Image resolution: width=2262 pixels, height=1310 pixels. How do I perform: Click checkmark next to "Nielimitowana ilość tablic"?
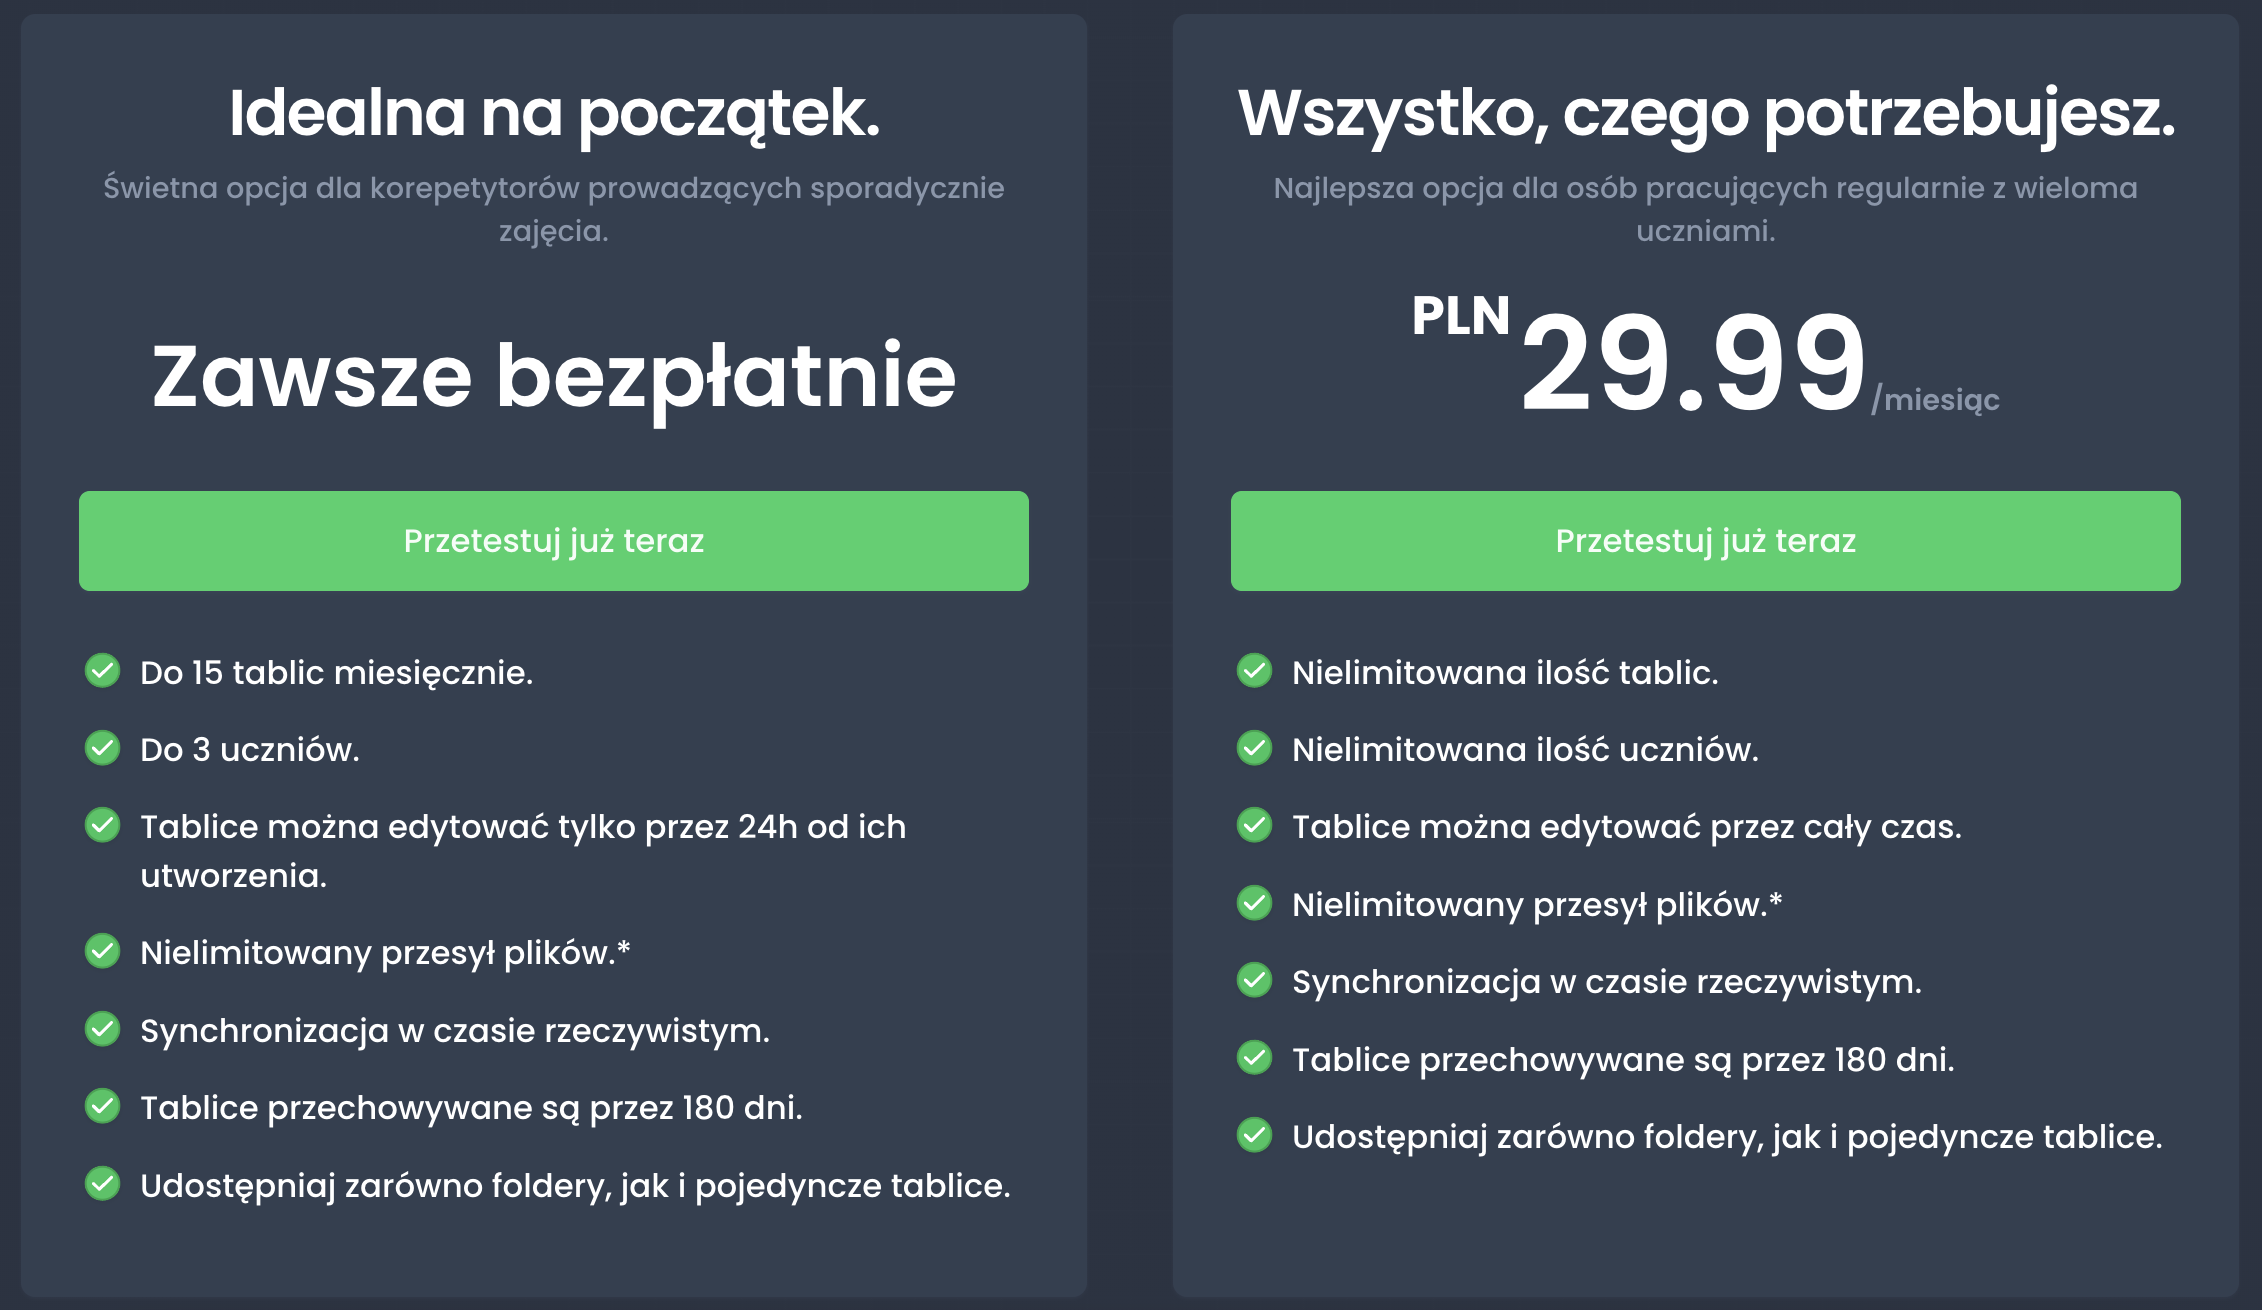1254,670
